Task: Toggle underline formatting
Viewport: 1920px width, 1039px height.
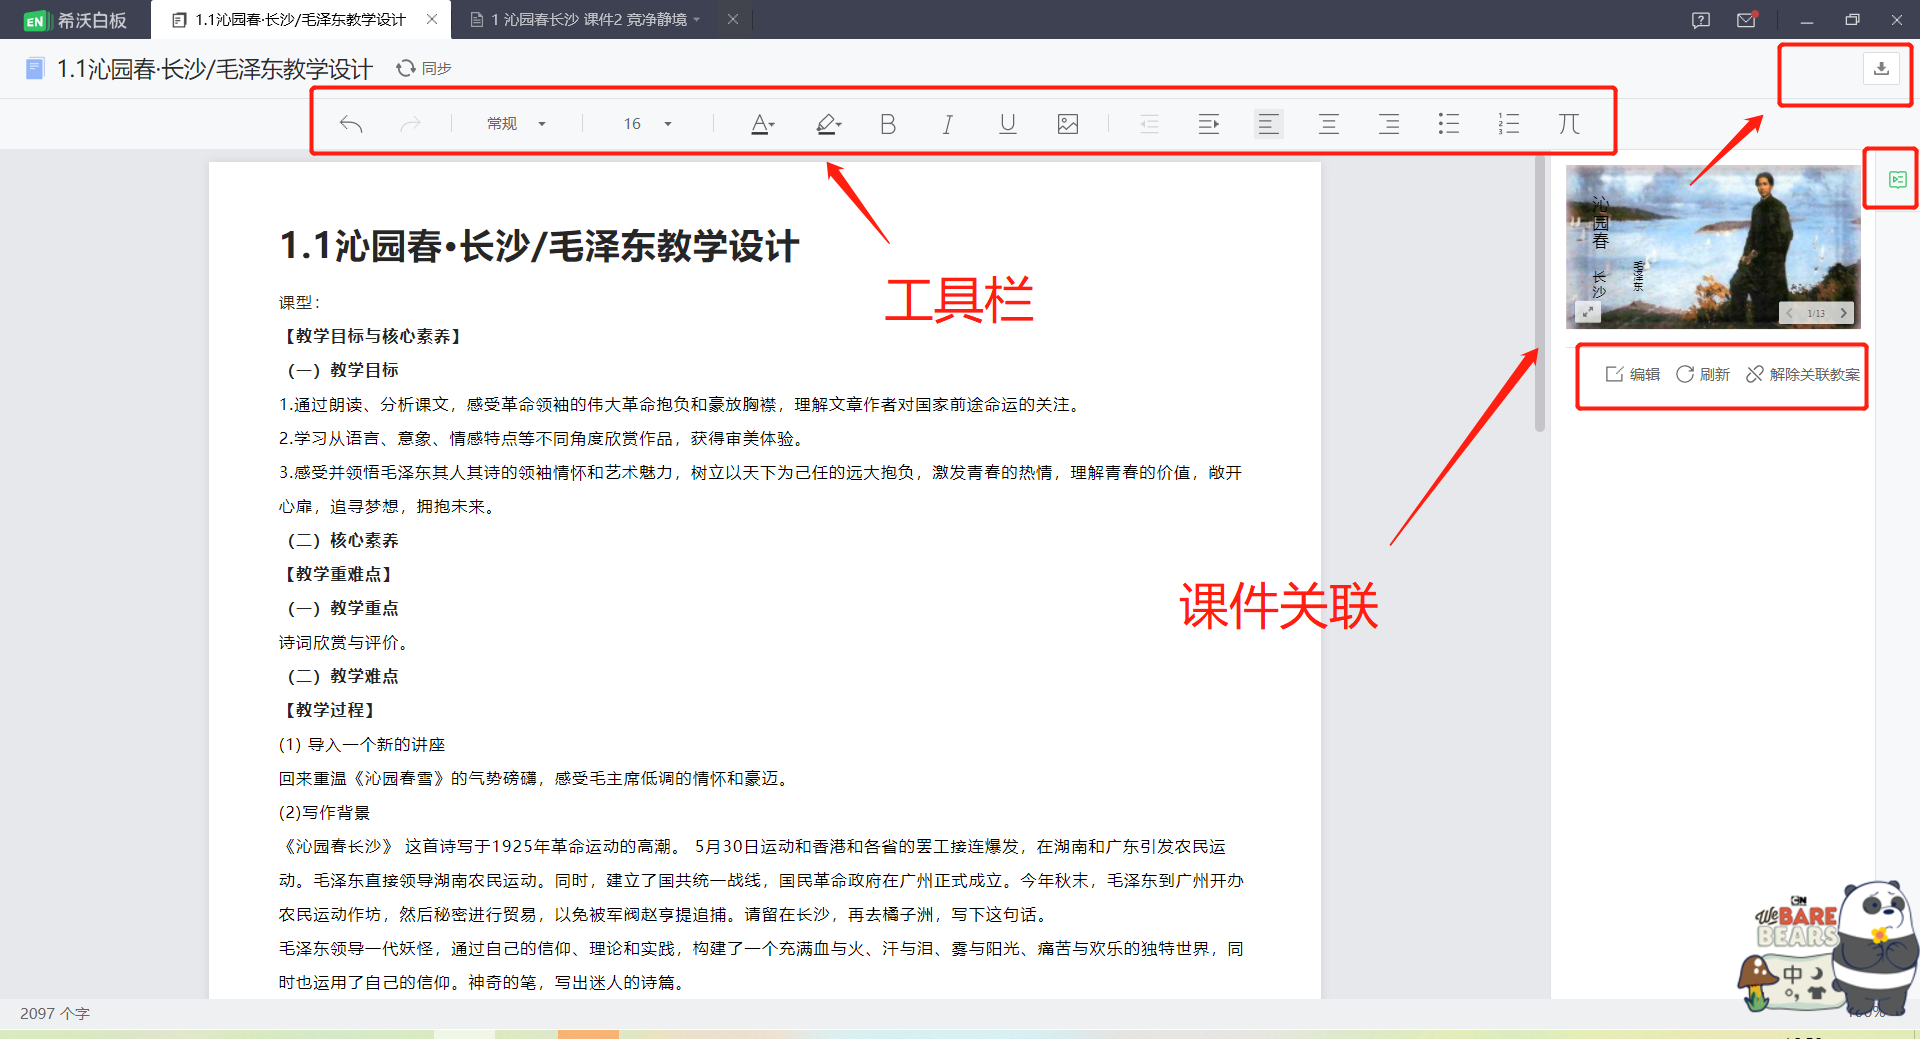Action: (1007, 124)
